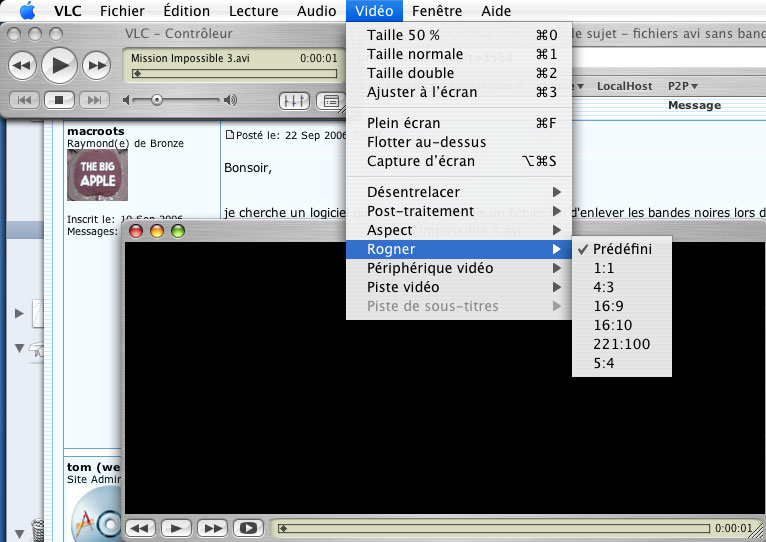Click the video window seek bar
The image size is (766, 542).
pyautogui.click(x=493, y=528)
